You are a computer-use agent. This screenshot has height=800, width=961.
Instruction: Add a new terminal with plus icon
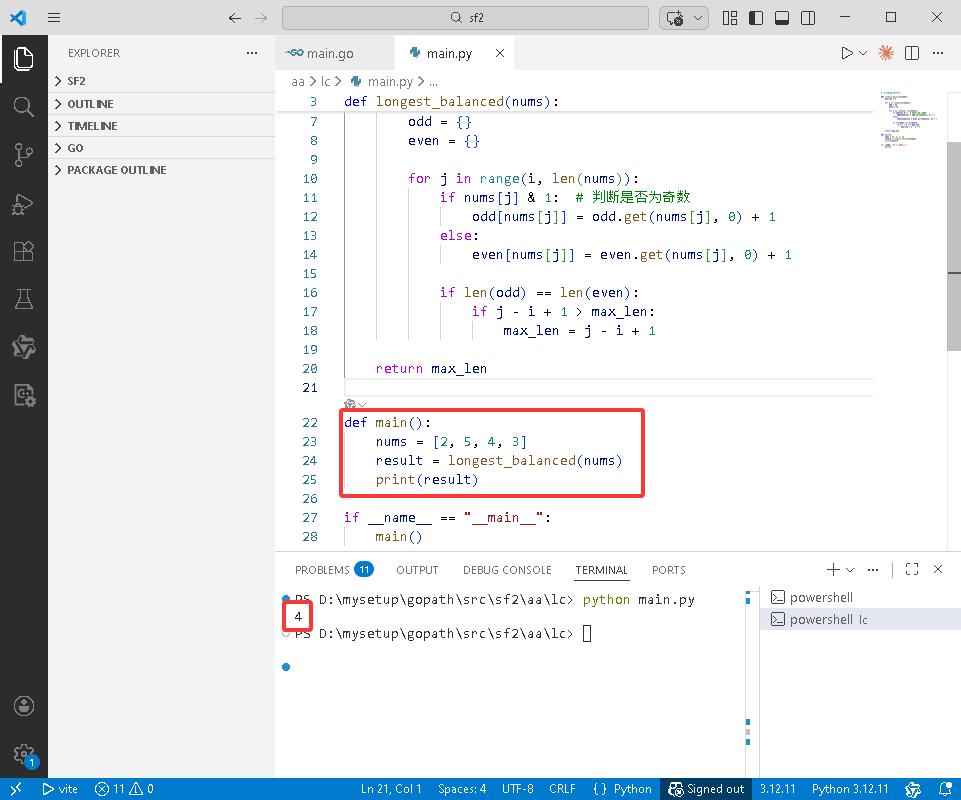833,570
